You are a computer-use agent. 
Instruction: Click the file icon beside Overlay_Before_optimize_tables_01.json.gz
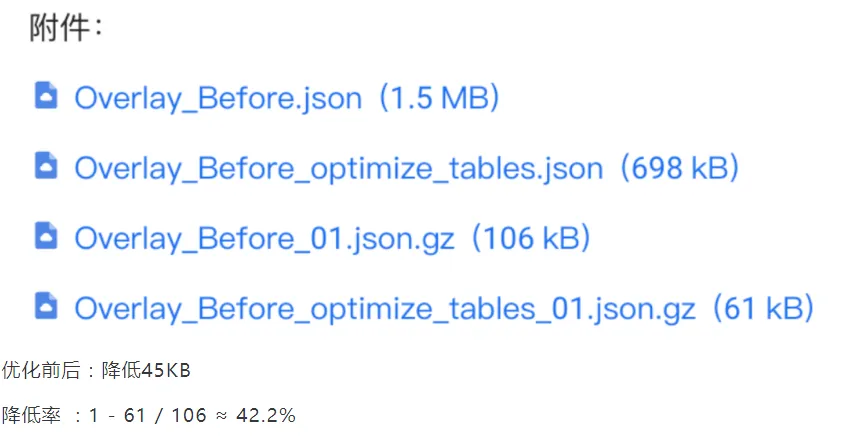coord(46,306)
